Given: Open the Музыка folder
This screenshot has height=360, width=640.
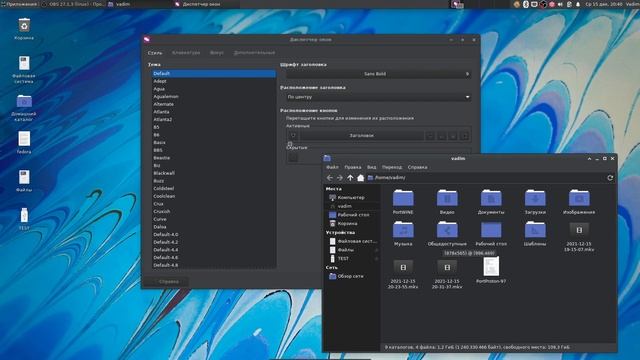Looking at the screenshot, I should click(x=403, y=233).
